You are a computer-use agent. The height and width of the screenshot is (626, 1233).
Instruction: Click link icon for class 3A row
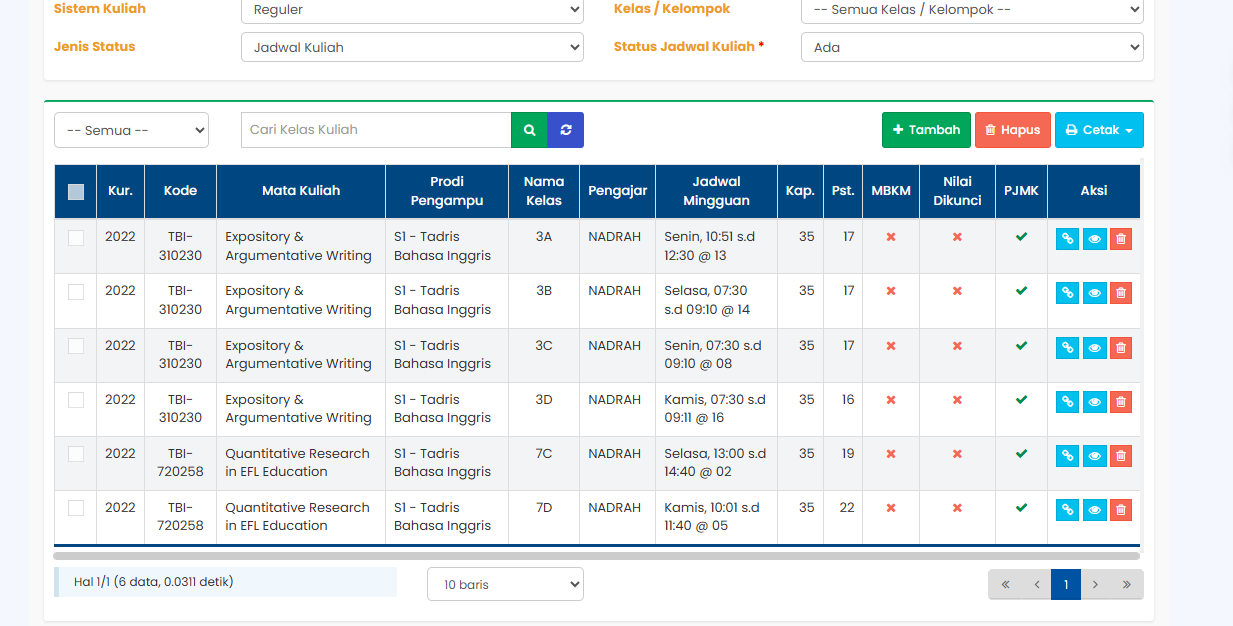(1067, 239)
